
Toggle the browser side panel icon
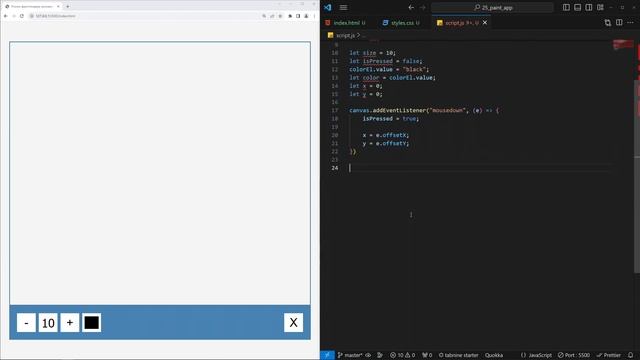pyautogui.click(x=298, y=16)
